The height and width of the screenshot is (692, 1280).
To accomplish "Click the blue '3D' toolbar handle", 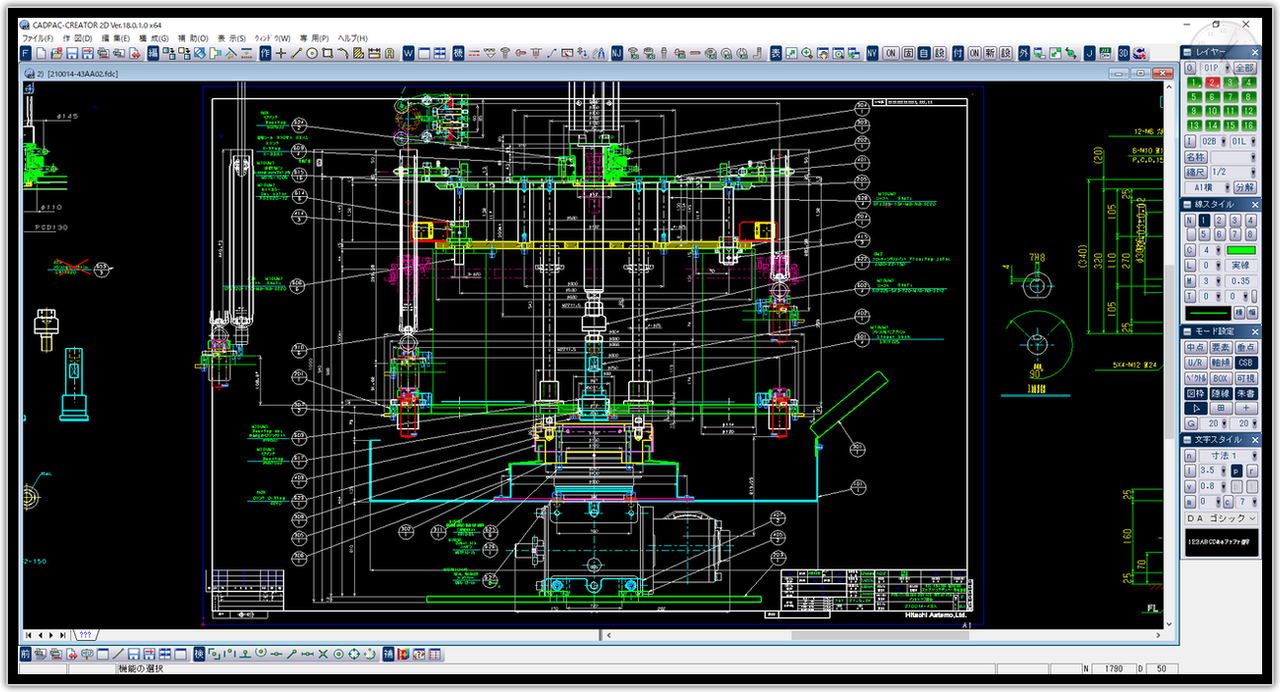I will (x=1123, y=52).
